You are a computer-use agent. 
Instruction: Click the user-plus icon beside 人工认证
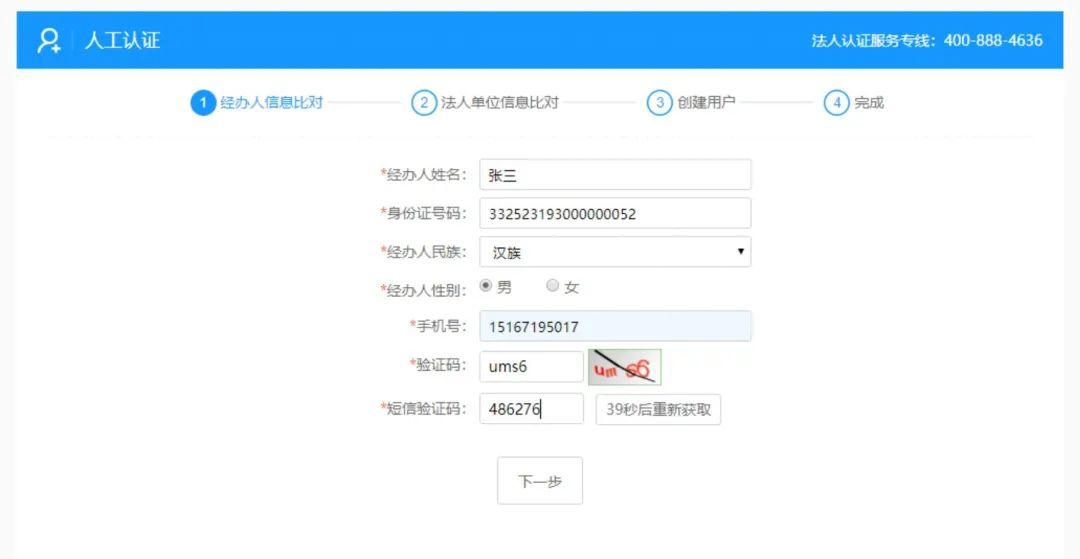[x=49, y=41]
